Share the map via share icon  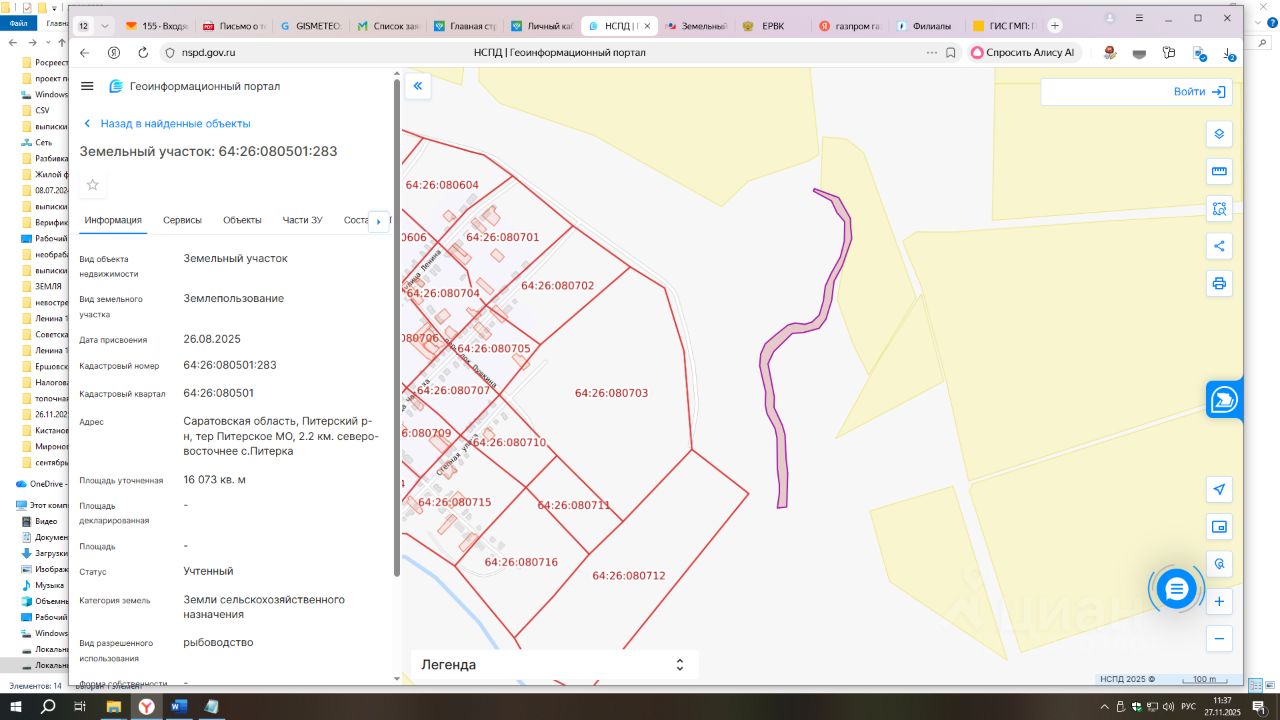pyautogui.click(x=1219, y=246)
